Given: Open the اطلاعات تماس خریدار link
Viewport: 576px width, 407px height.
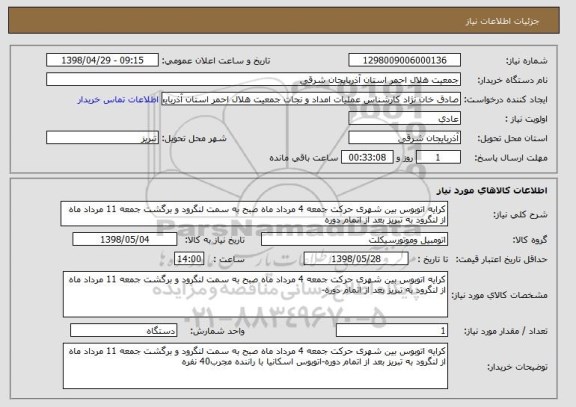Looking at the screenshot, I should [118, 100].
